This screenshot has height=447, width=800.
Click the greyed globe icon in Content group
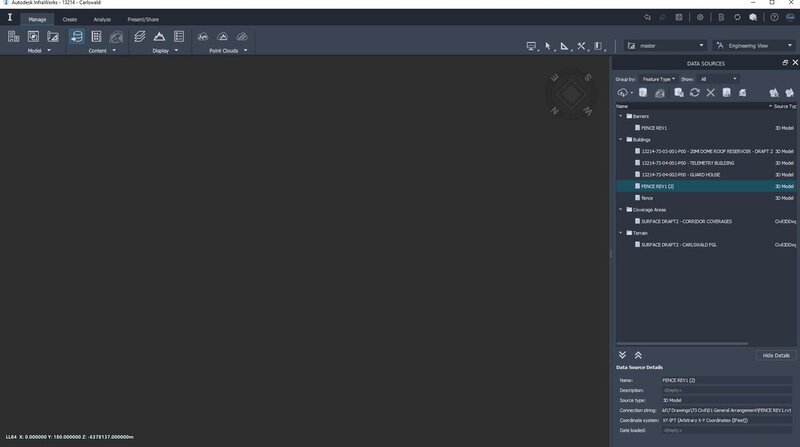click(x=116, y=37)
